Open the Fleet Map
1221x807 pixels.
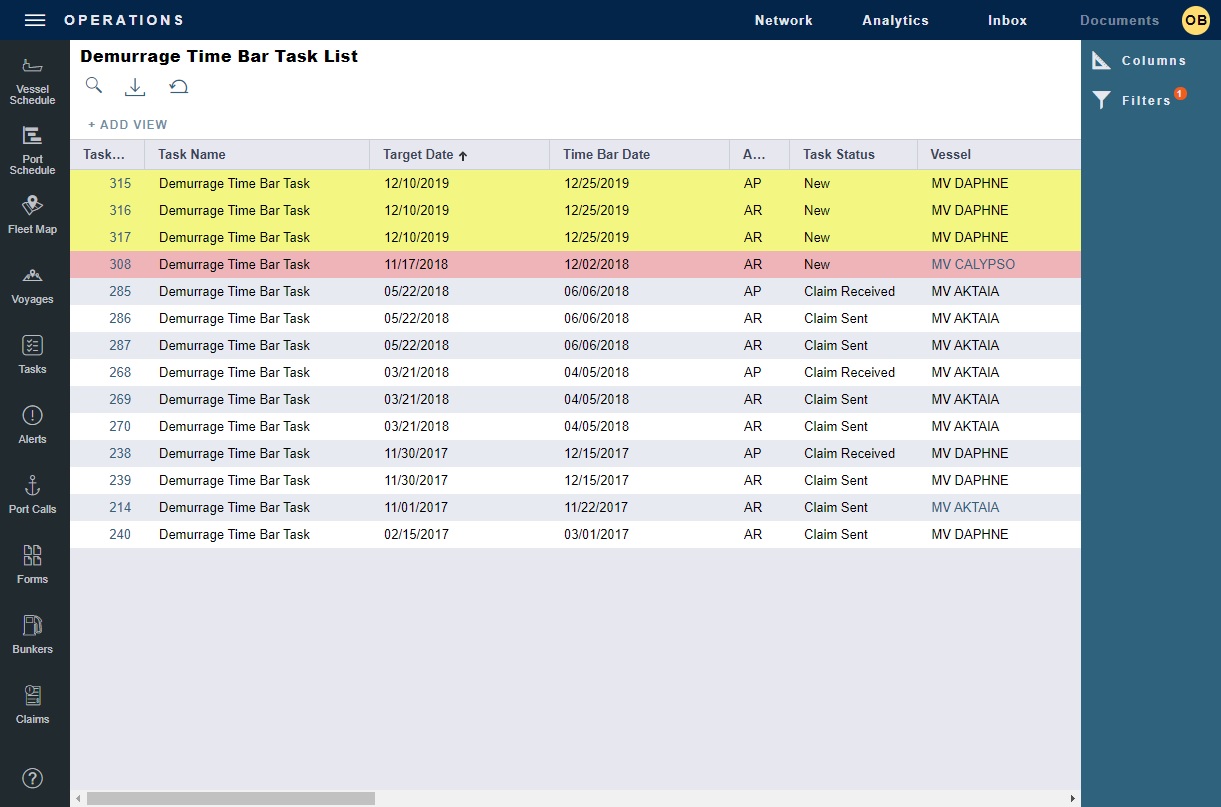tap(33, 213)
